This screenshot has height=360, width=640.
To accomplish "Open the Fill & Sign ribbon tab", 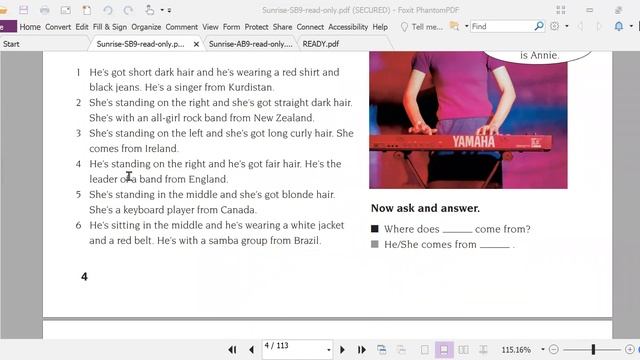I will click(110, 27).
